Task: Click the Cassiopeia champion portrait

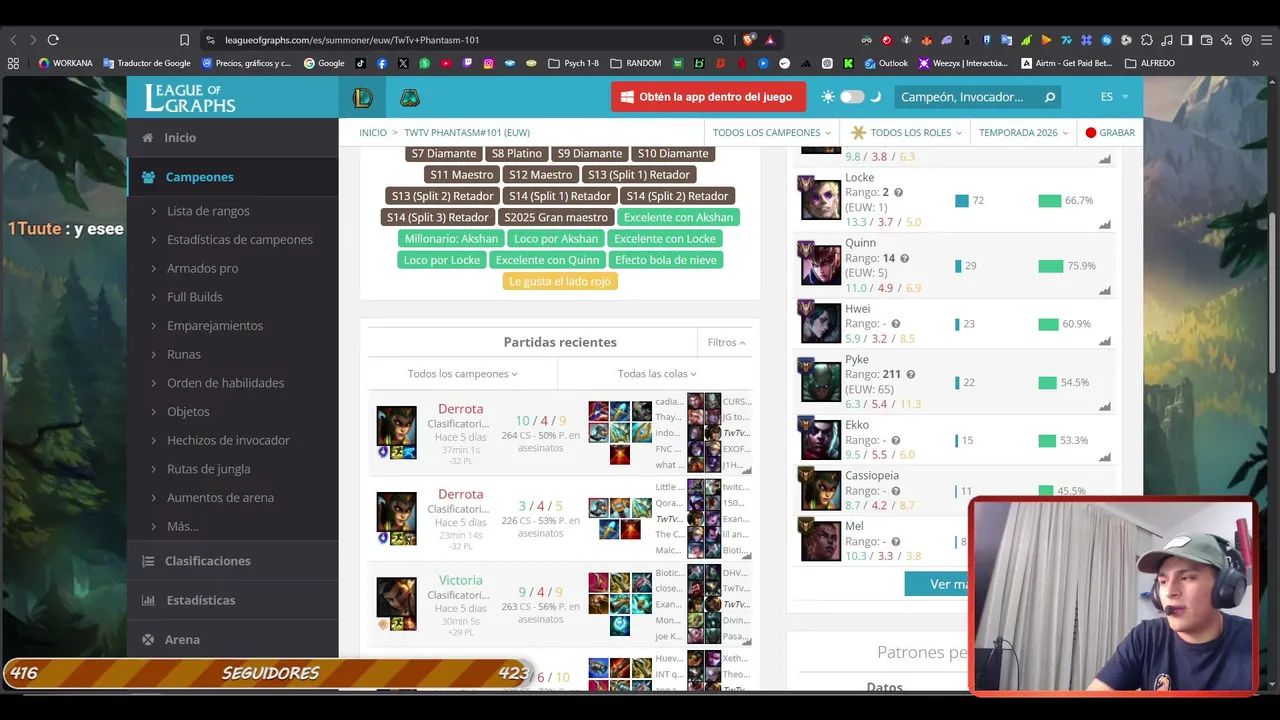Action: point(820,489)
